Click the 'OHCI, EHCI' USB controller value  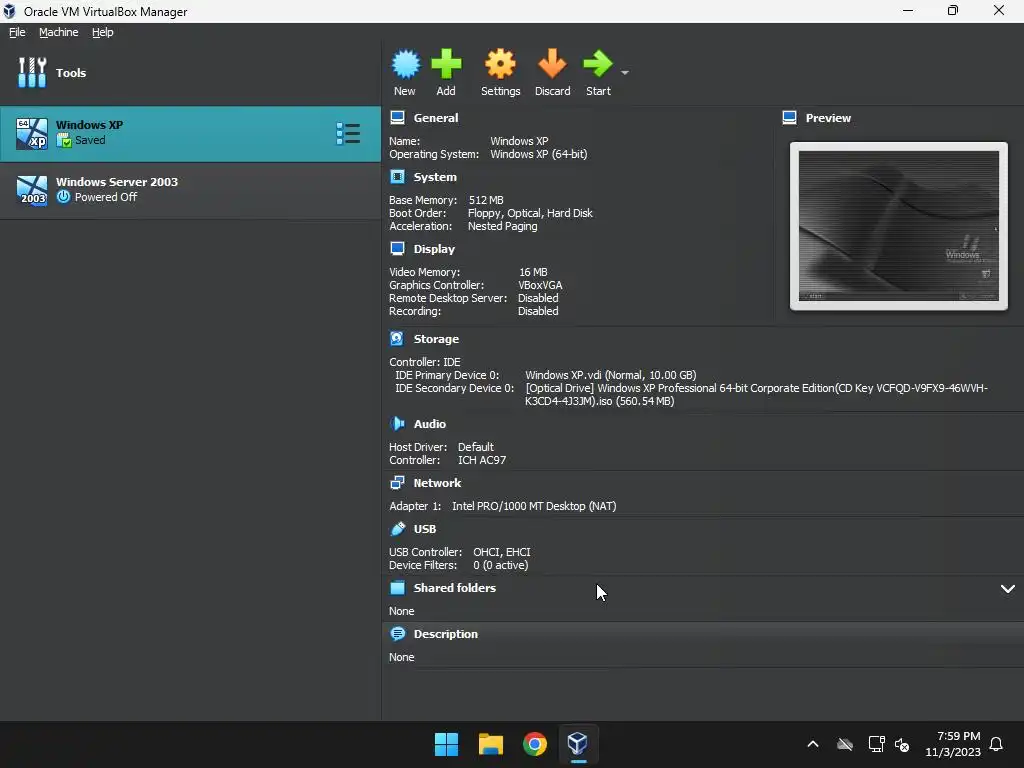(502, 552)
